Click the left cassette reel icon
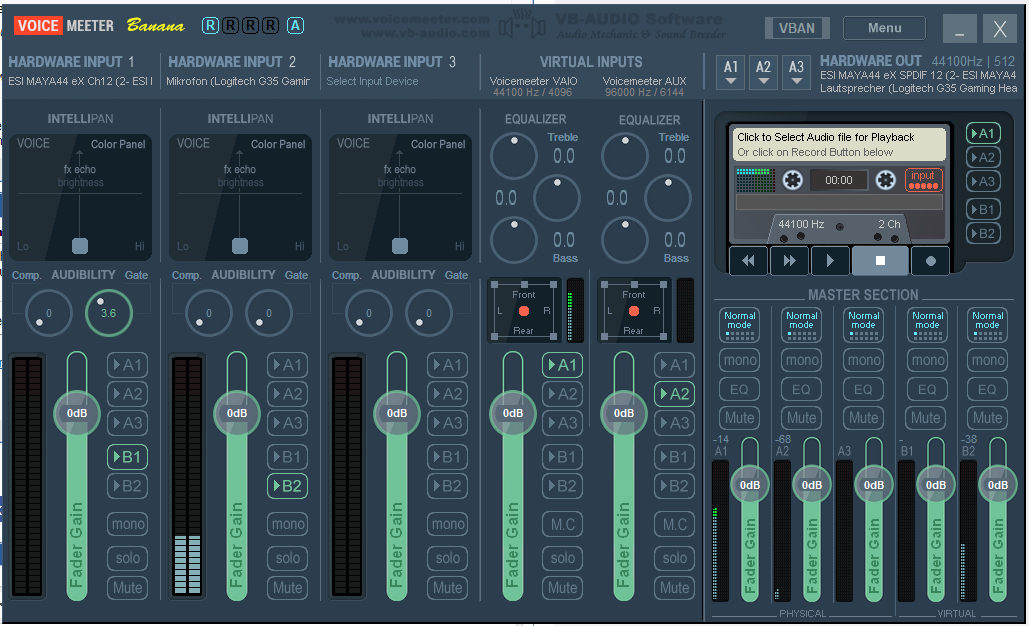1029x626 pixels. tap(792, 180)
